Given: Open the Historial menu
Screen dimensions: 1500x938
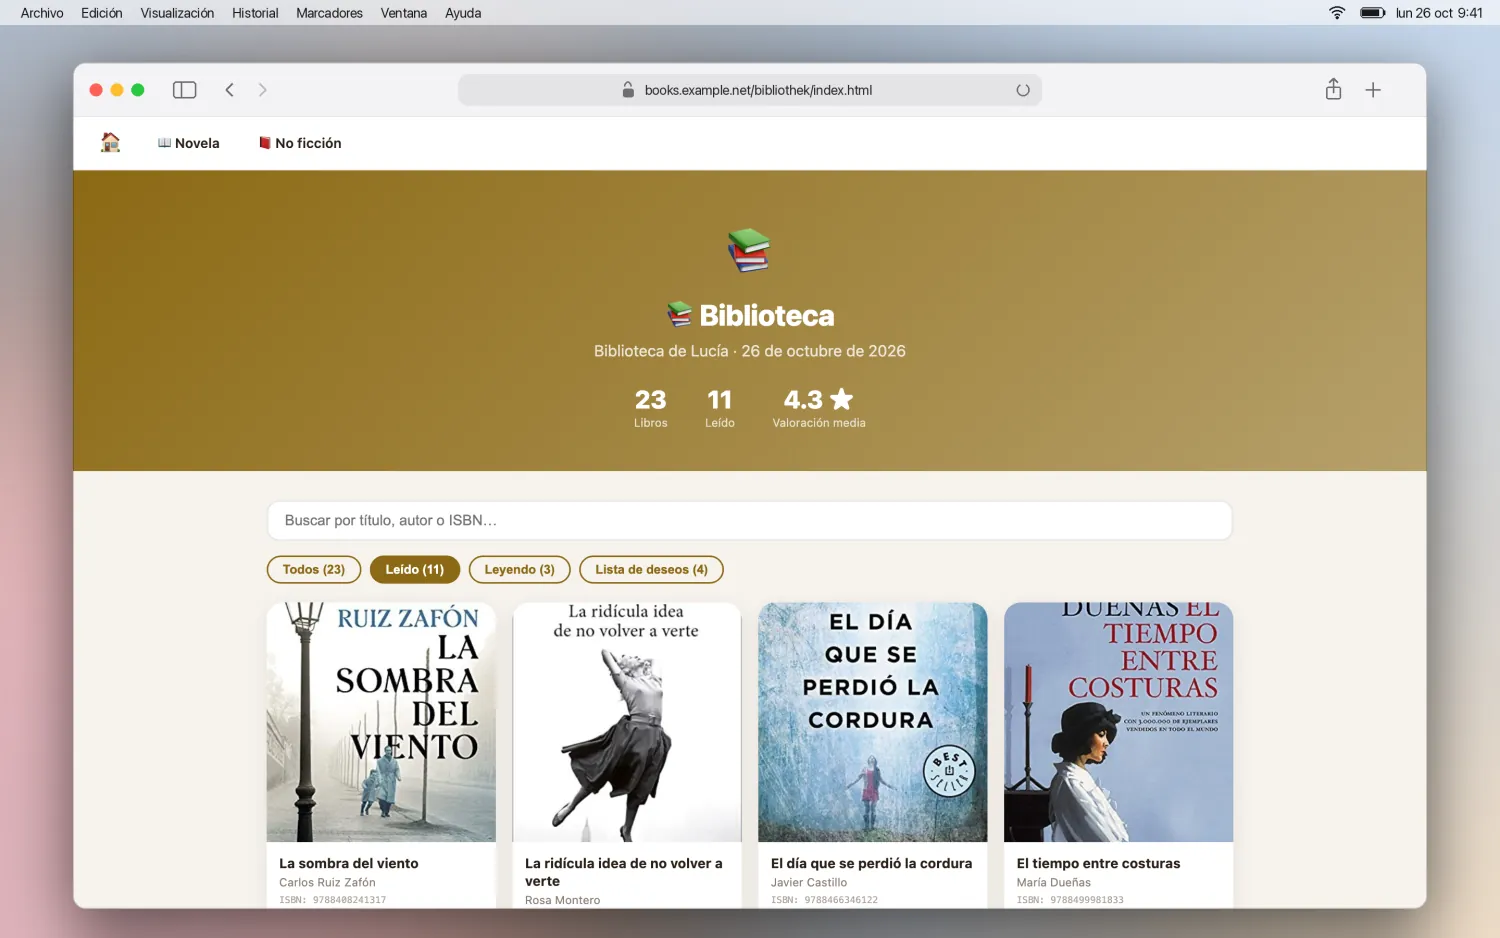Looking at the screenshot, I should click(255, 13).
